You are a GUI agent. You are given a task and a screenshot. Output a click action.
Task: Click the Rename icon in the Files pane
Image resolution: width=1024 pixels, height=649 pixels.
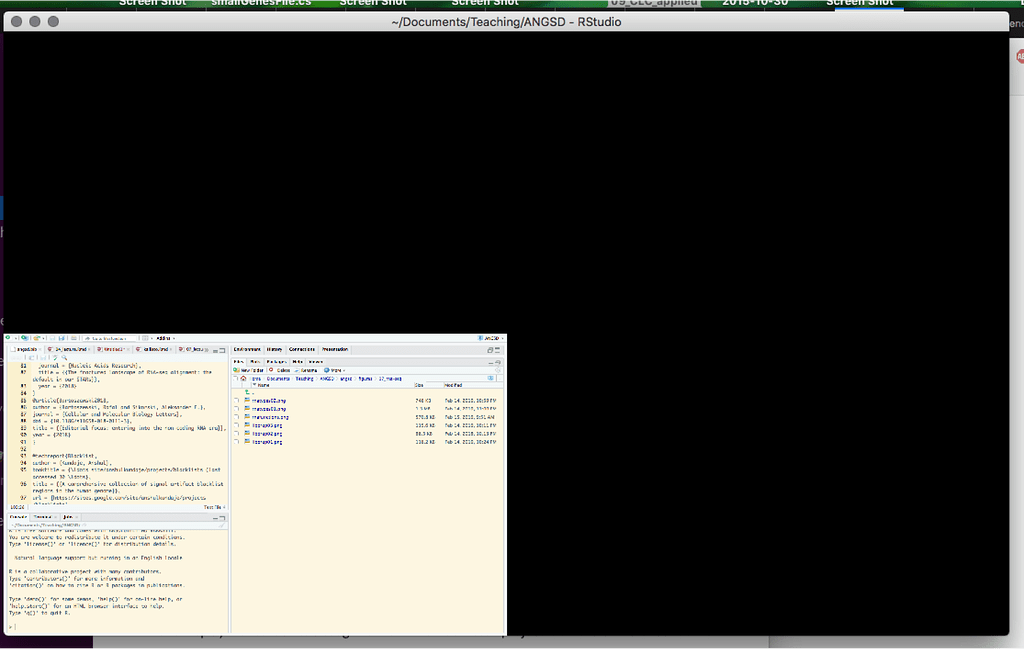[x=305, y=371]
